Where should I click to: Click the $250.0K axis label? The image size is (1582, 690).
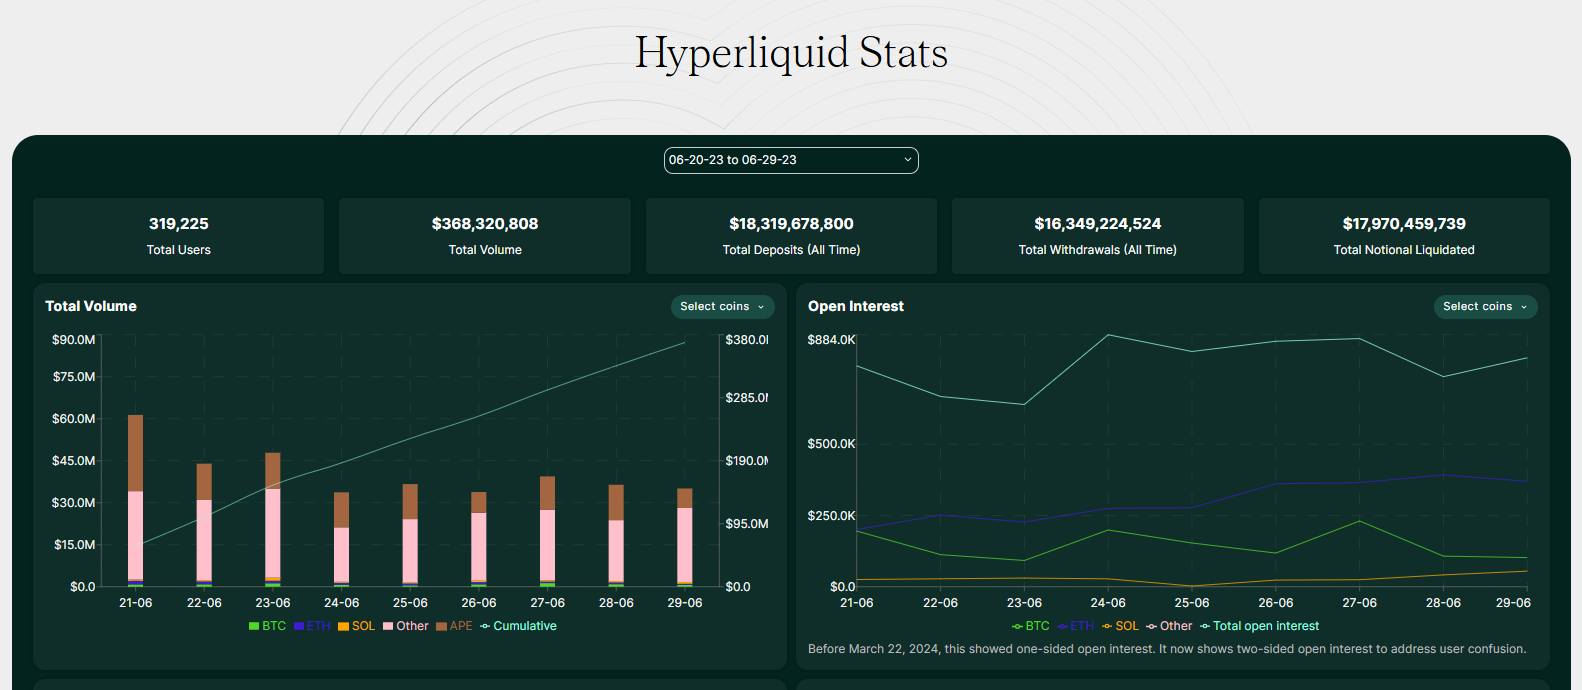pyautogui.click(x=832, y=516)
